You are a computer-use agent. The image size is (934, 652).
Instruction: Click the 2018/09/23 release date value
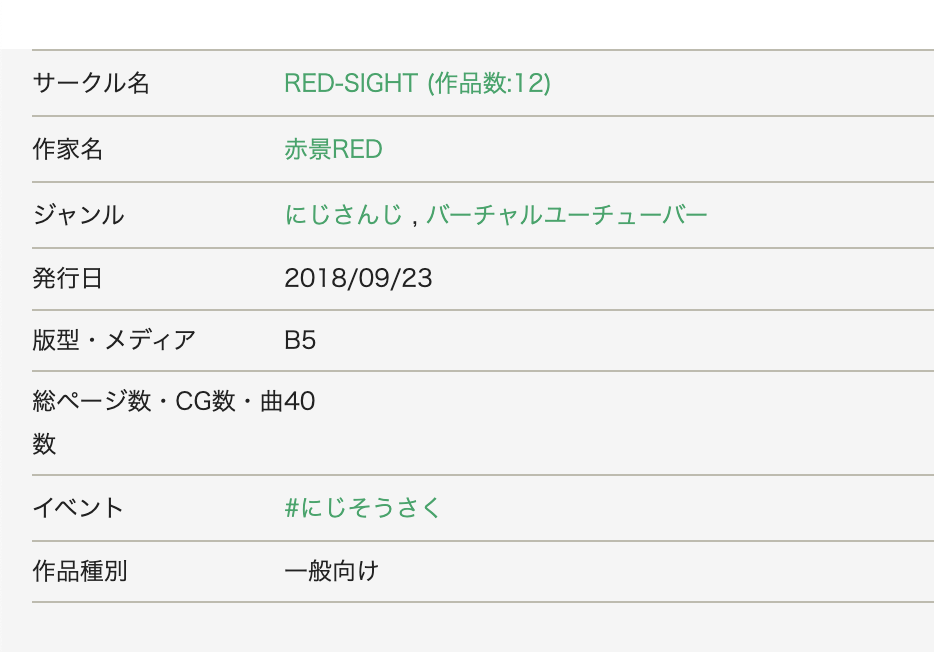point(358,278)
